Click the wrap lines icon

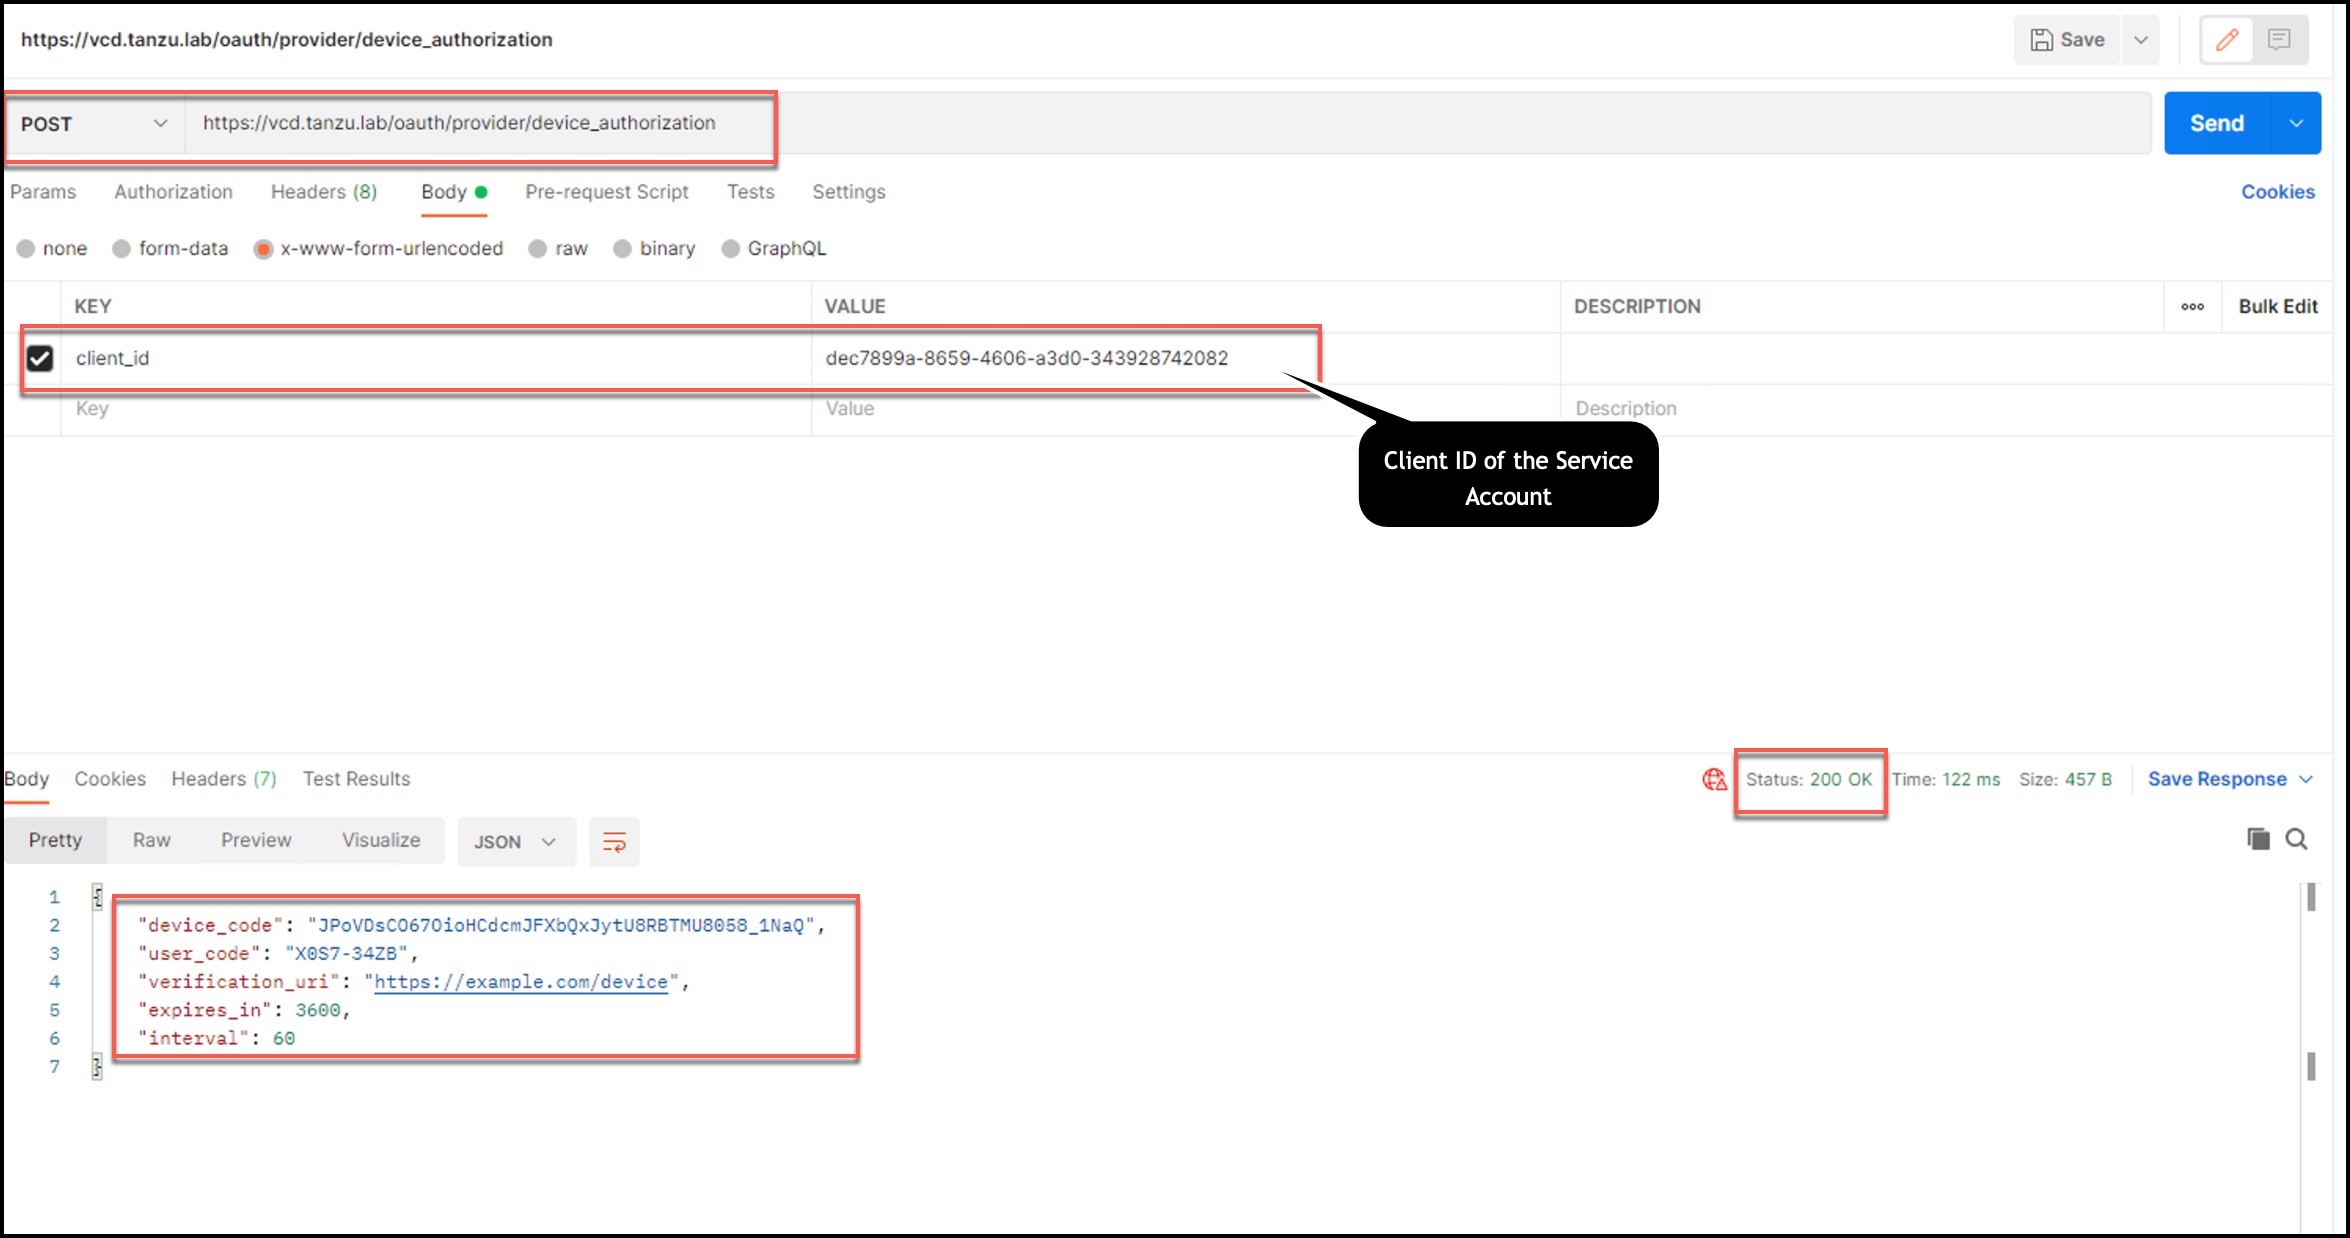[x=614, y=842]
